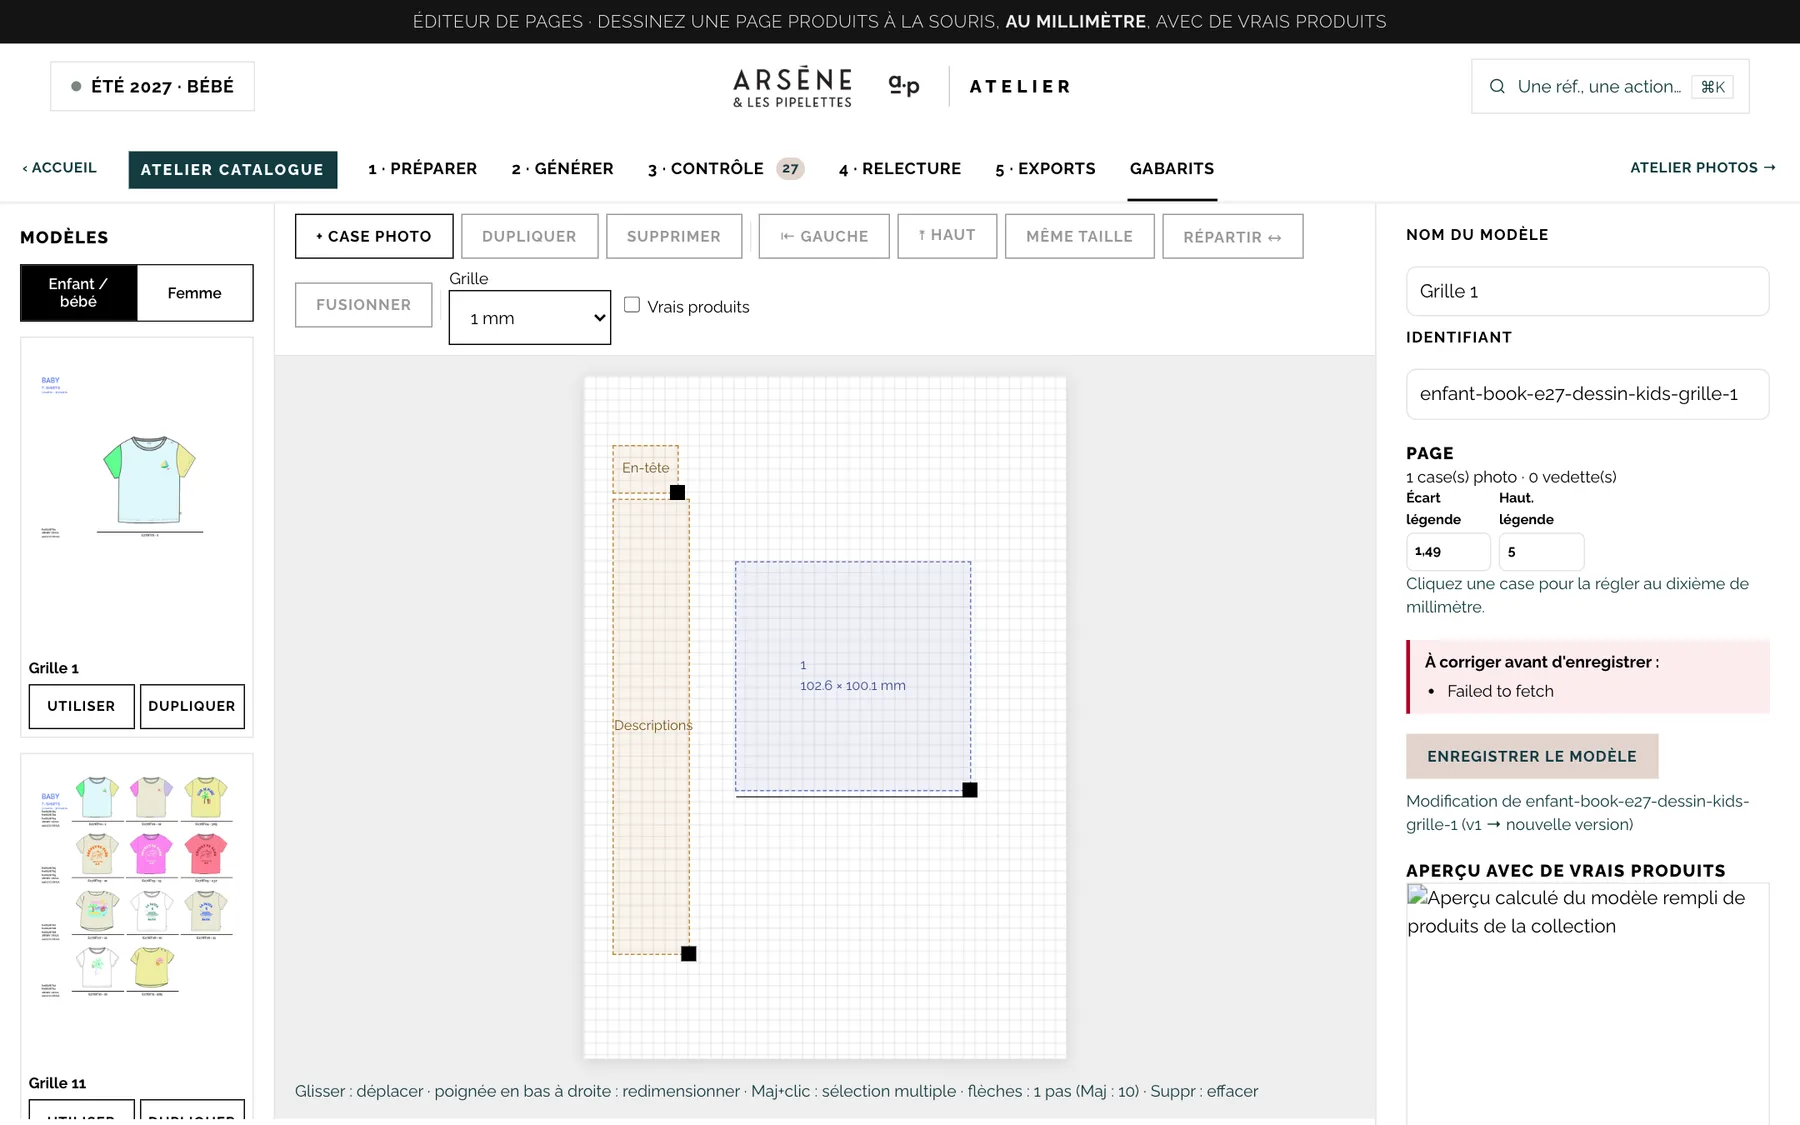Click the Même taille button

pos(1080,236)
